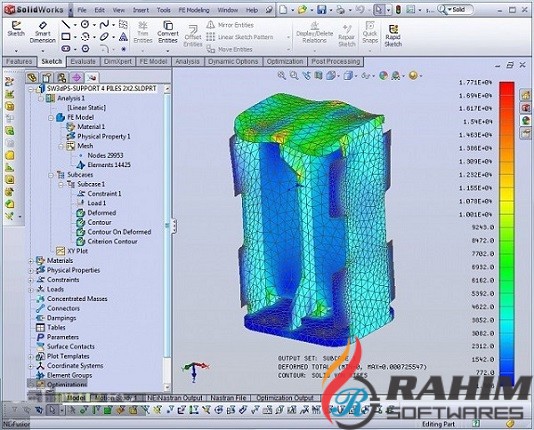Viewport: 534px width, 430px height.
Task: Select Load 1 in the tree
Action: 91,203
